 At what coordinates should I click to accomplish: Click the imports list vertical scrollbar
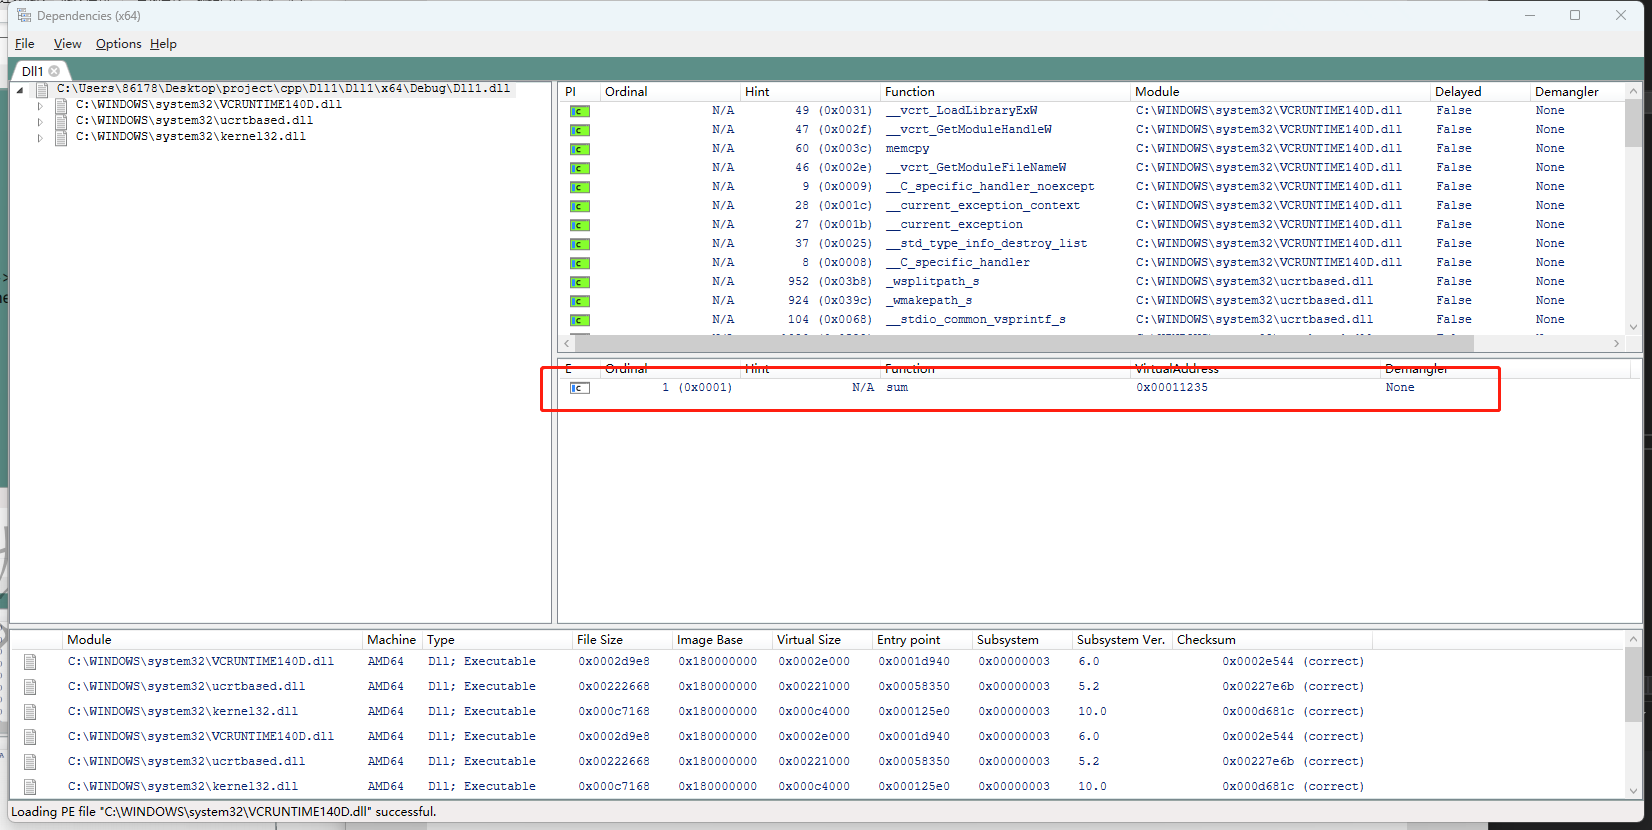tap(1633, 124)
